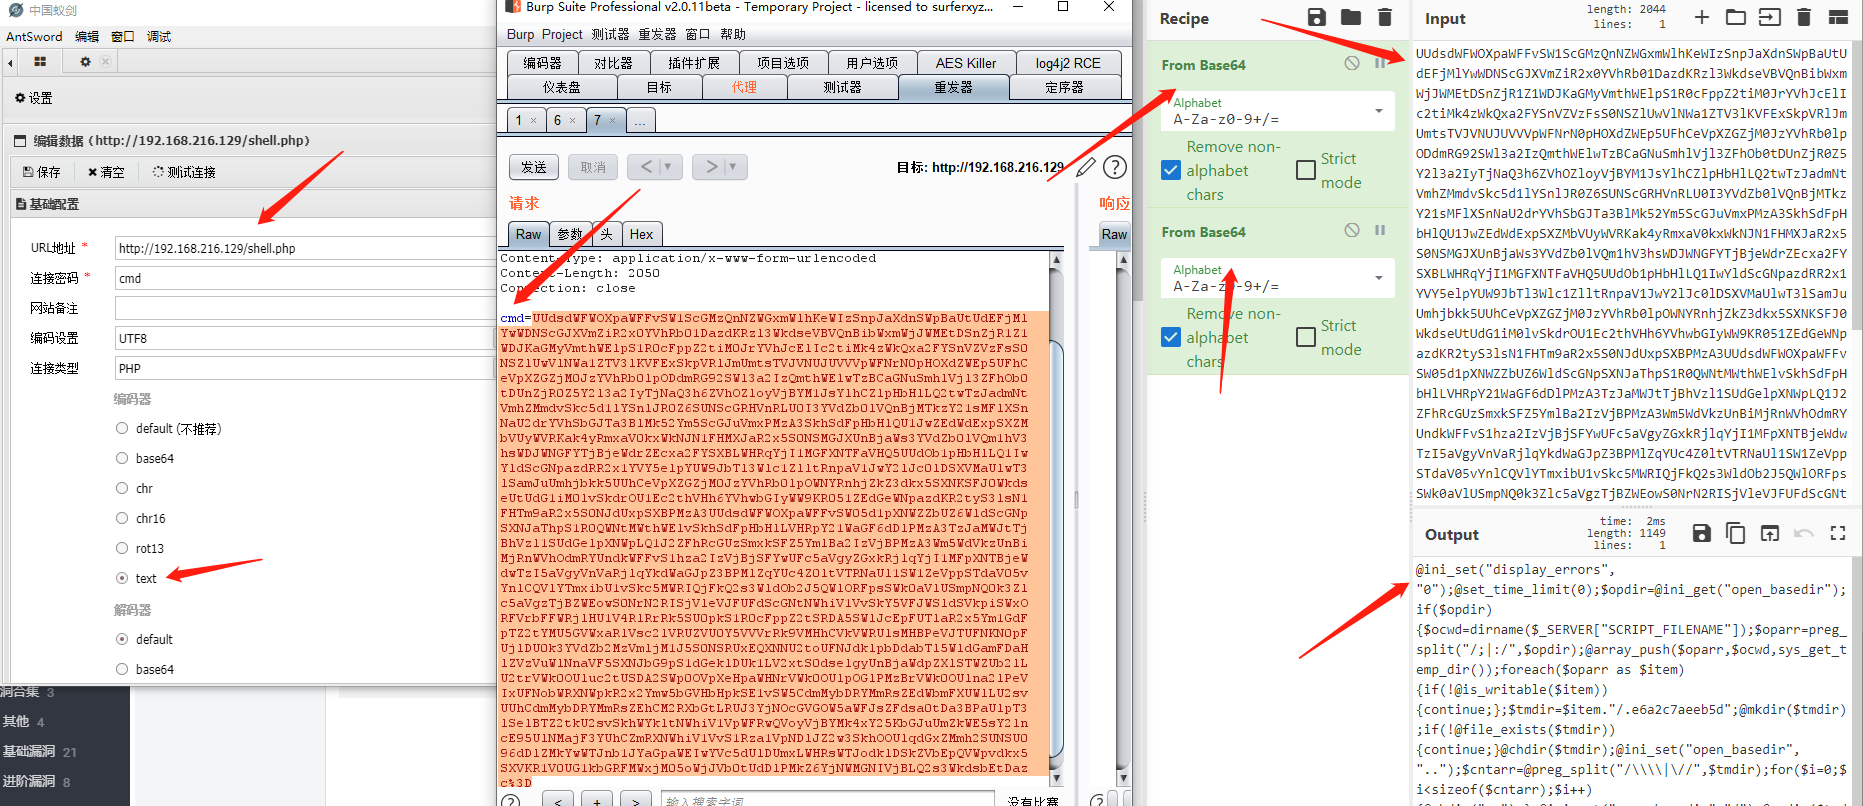Open the 编码设置 UTF8 dropdown
The width and height of the screenshot is (1863, 806).
tap(305, 338)
